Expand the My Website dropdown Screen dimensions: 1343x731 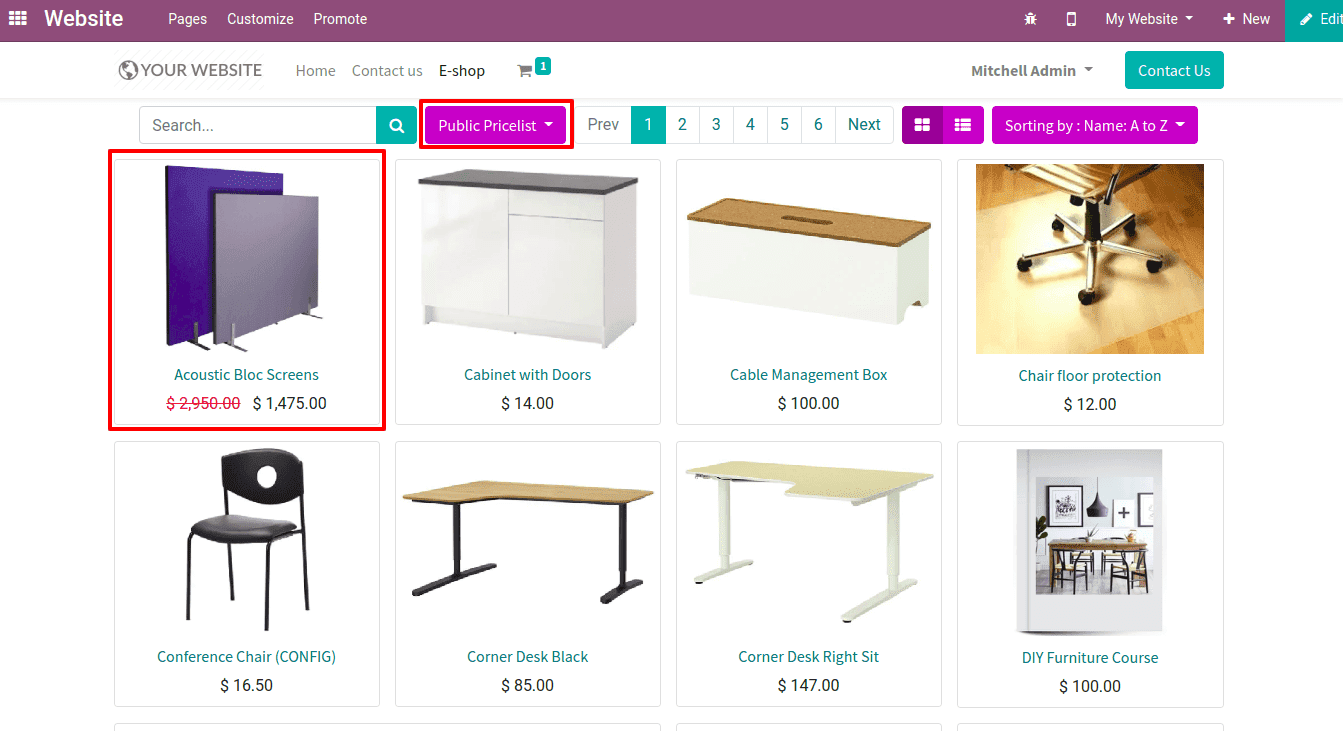pos(1149,19)
